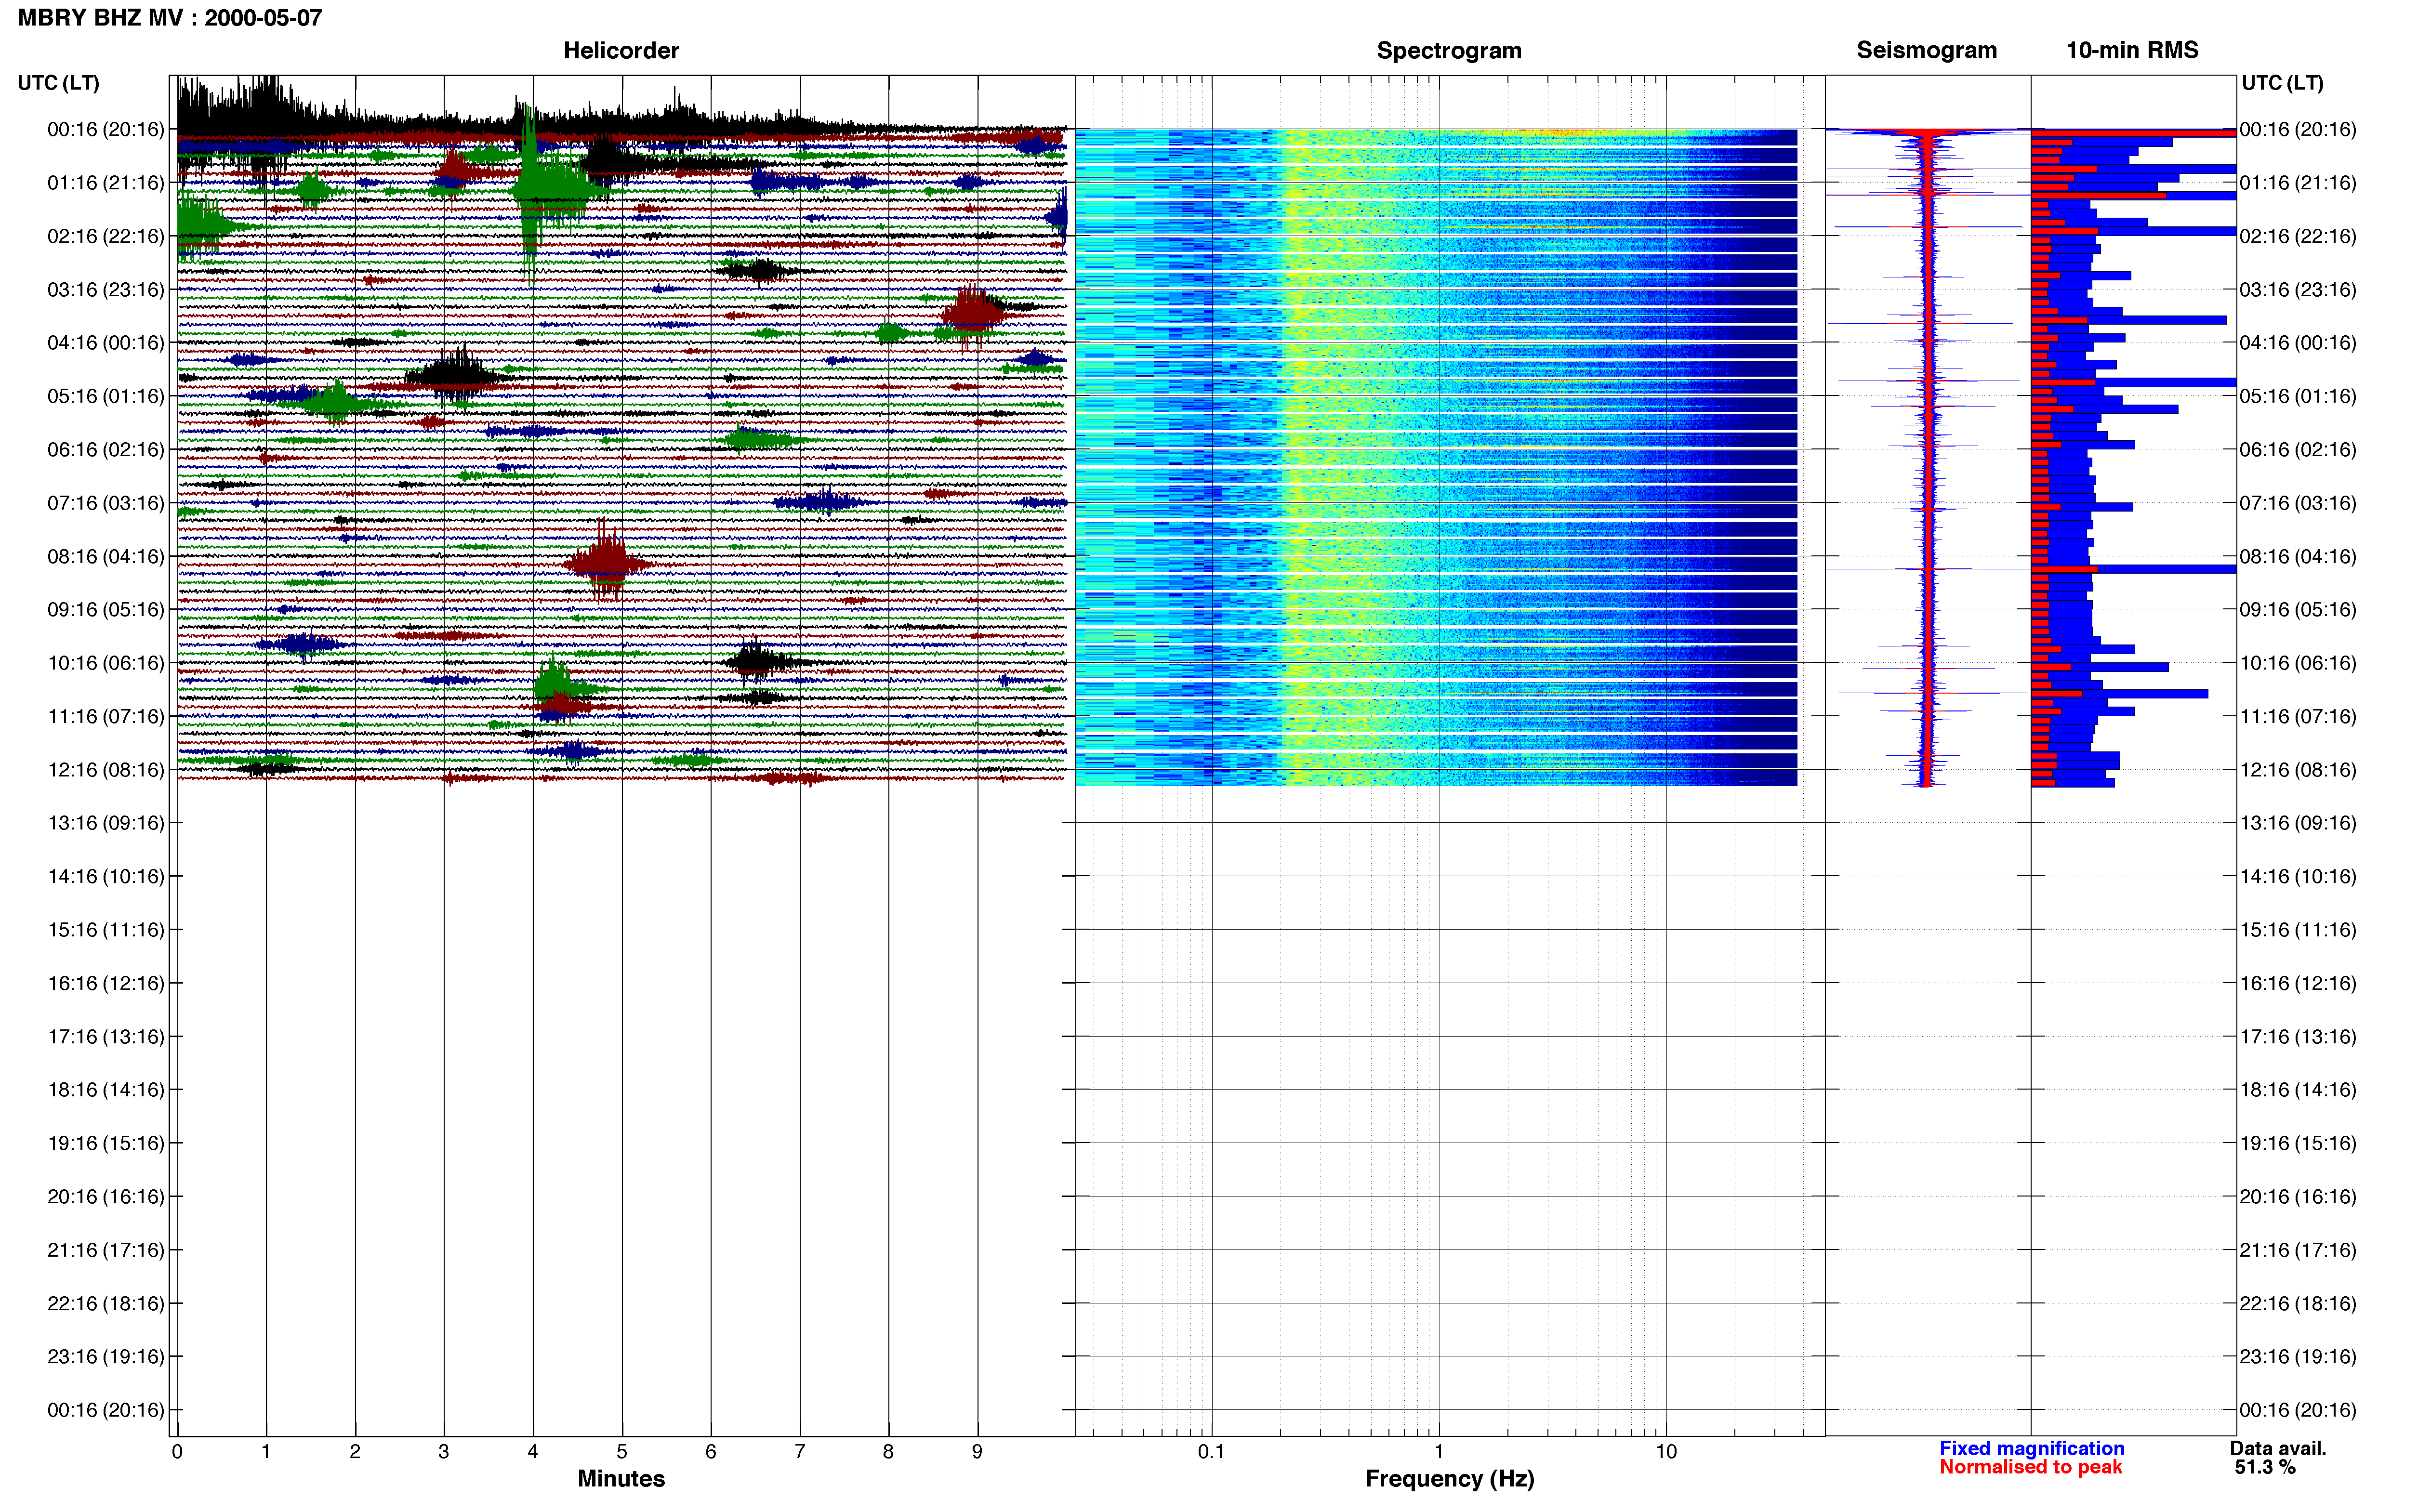Click left time label '22:16 (18:16)'
This screenshot has width=2418, height=1512.
[x=106, y=1303]
